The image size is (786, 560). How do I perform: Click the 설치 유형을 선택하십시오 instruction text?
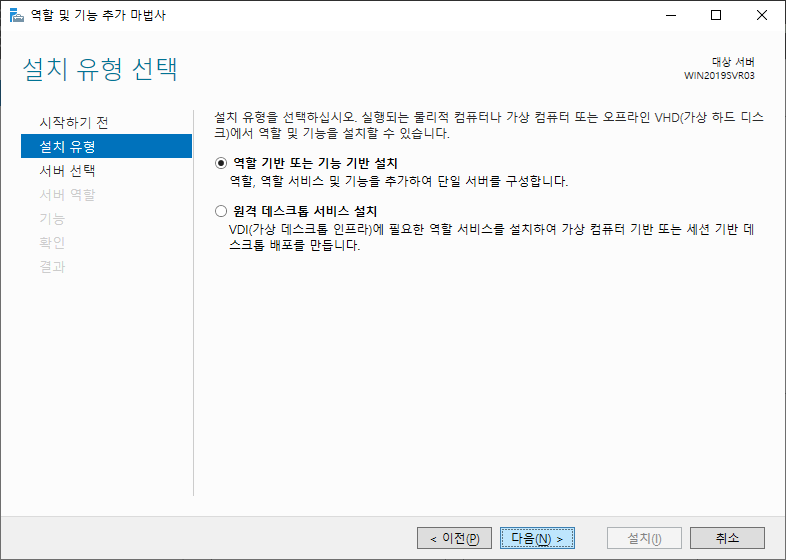coord(489,125)
